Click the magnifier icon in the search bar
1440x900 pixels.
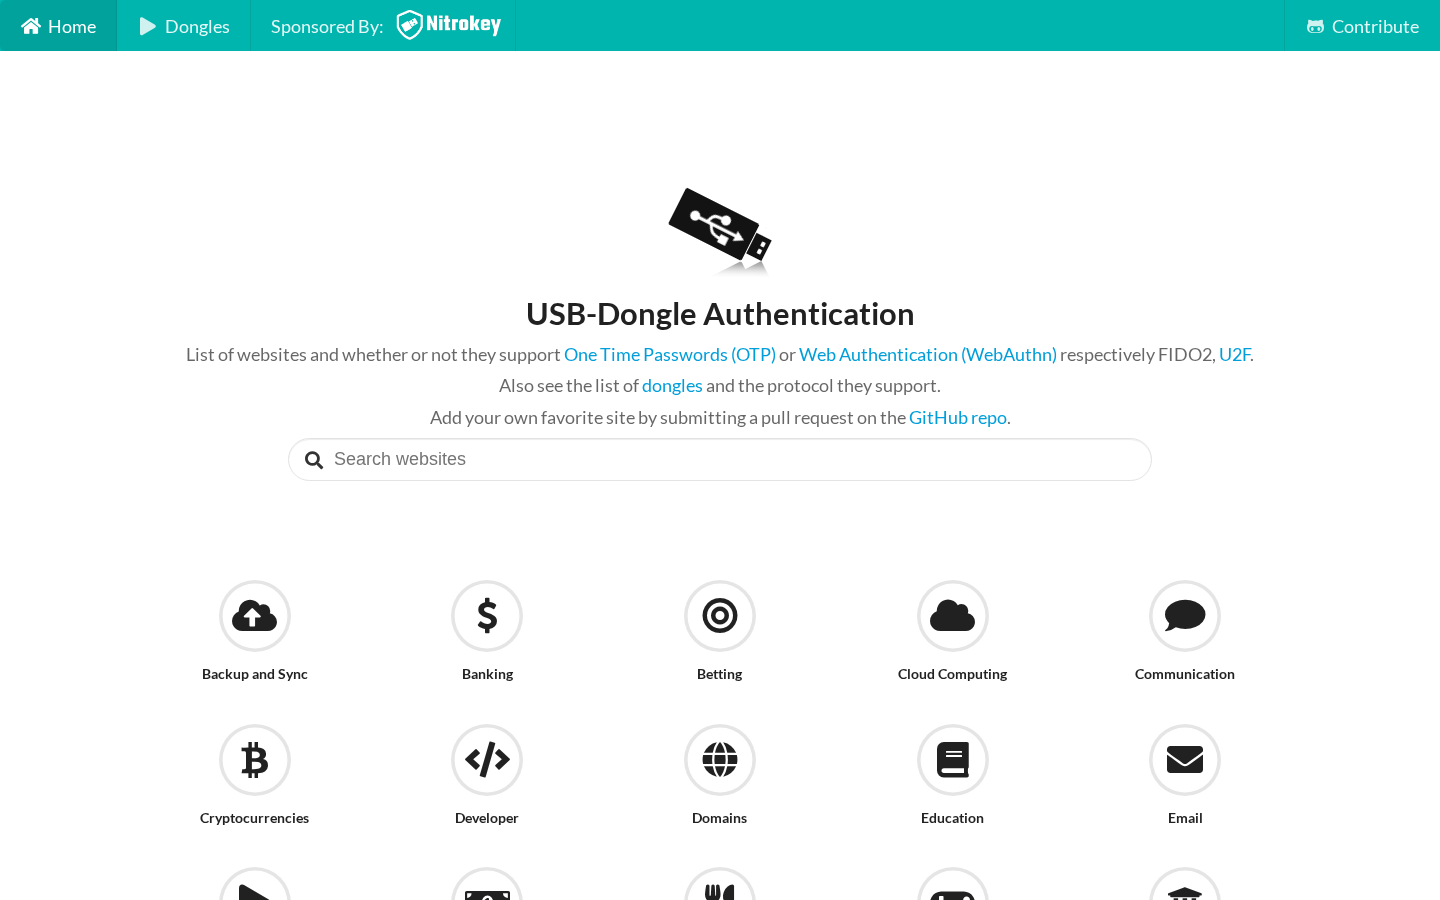314,460
